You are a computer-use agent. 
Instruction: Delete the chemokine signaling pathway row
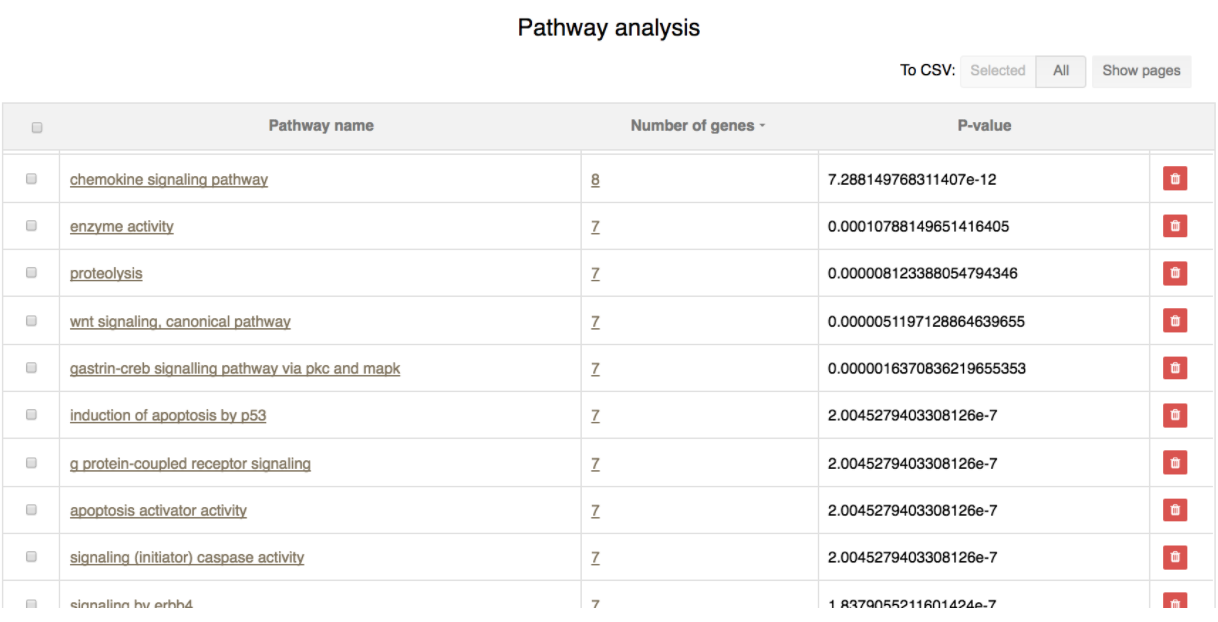tap(1175, 179)
